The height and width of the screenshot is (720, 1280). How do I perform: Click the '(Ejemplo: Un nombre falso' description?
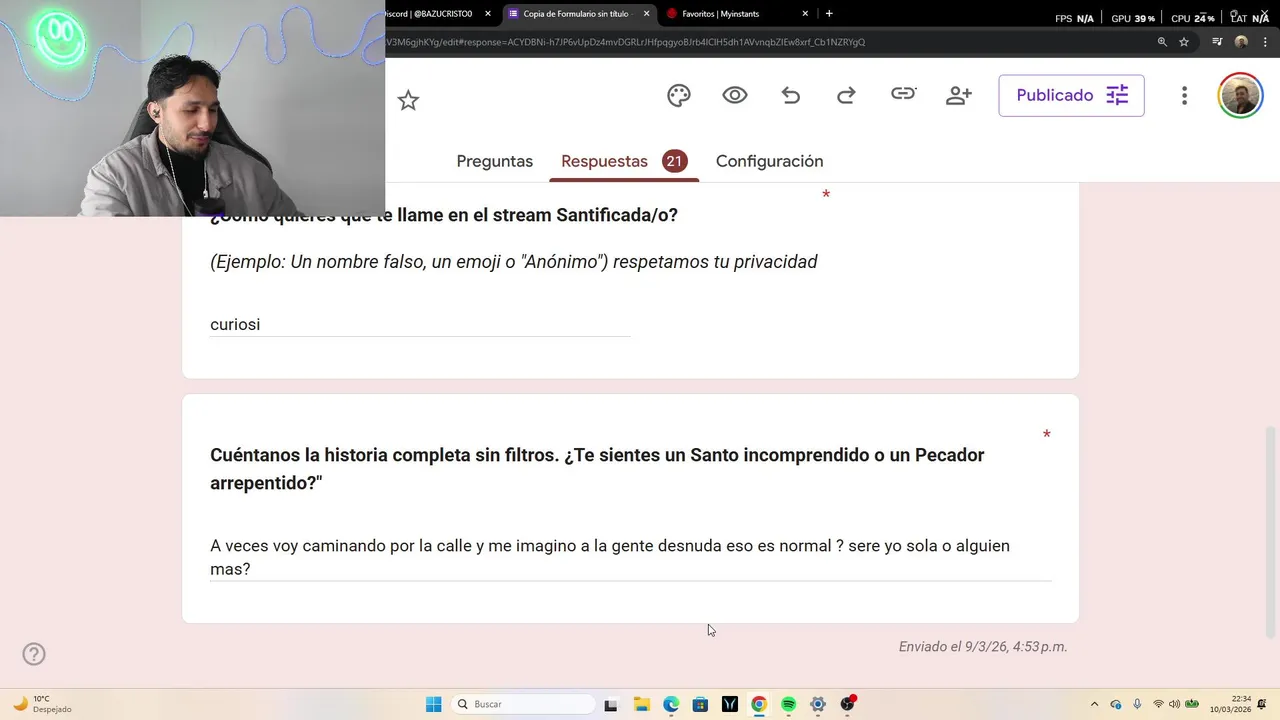click(x=514, y=262)
